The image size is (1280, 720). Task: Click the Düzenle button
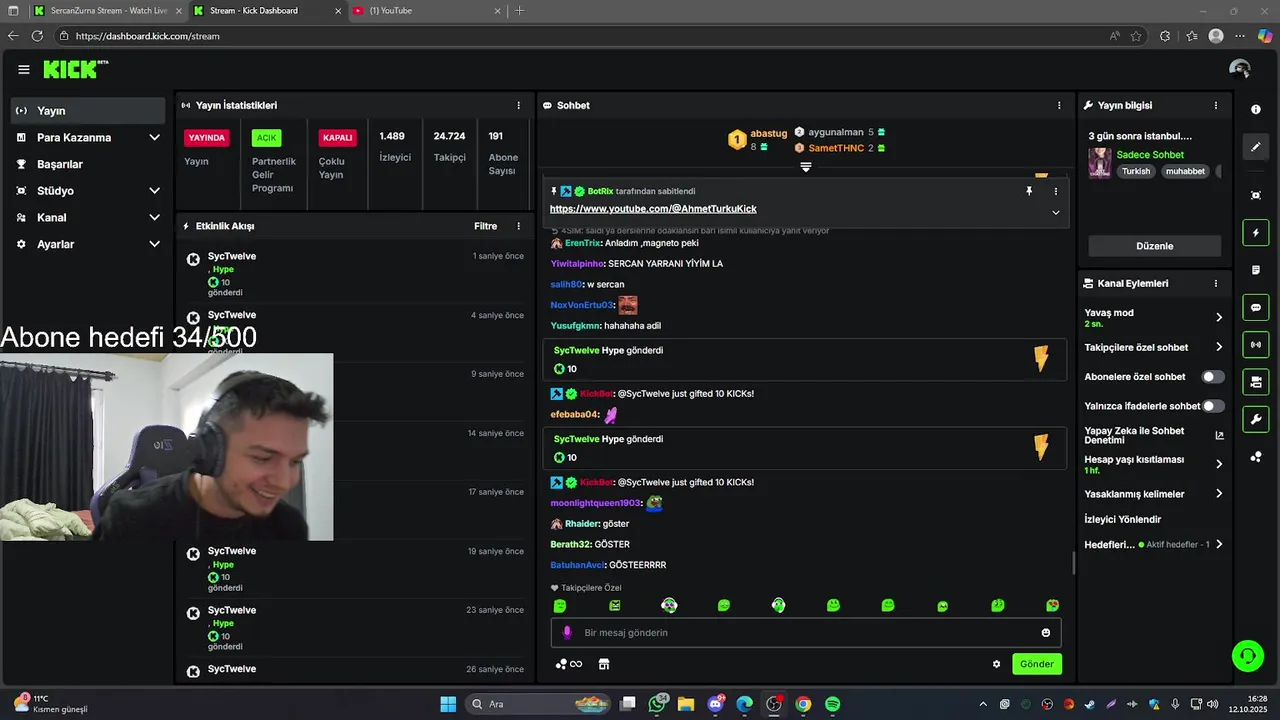(x=1155, y=246)
